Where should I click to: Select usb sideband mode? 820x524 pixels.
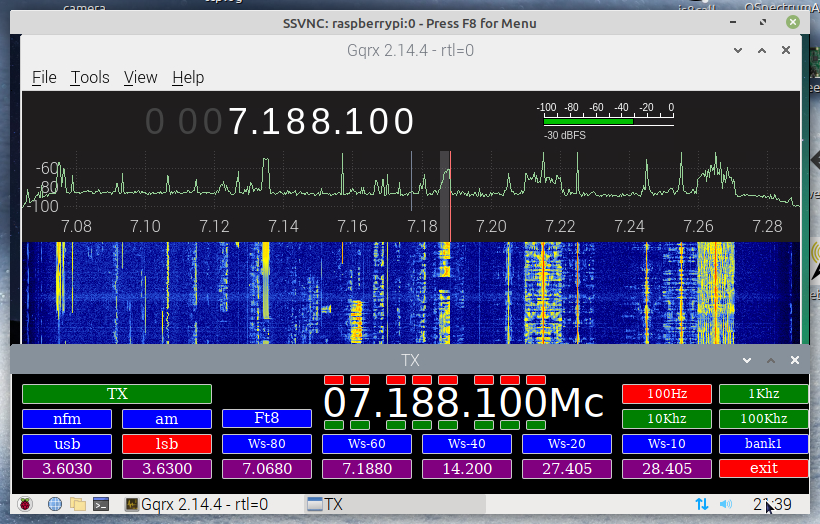point(67,444)
